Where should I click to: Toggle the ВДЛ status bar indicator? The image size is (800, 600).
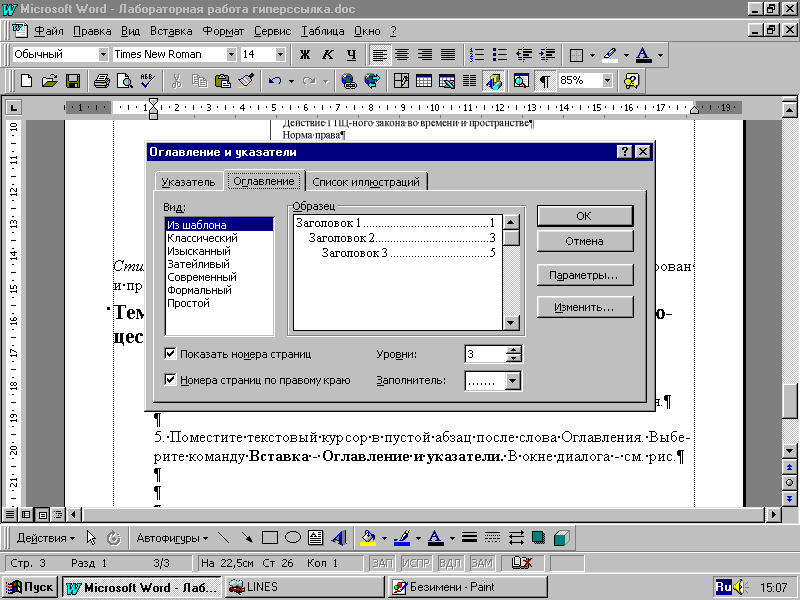click(x=449, y=563)
